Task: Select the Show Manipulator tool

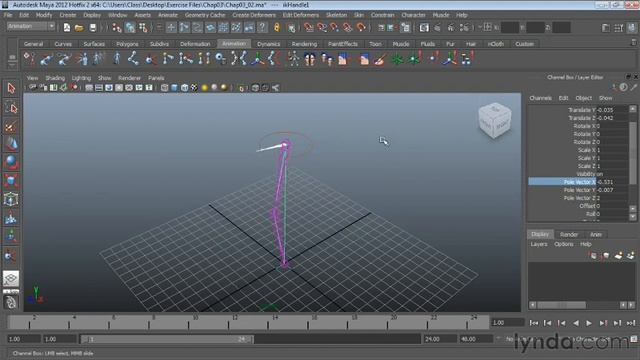Action: [11, 237]
